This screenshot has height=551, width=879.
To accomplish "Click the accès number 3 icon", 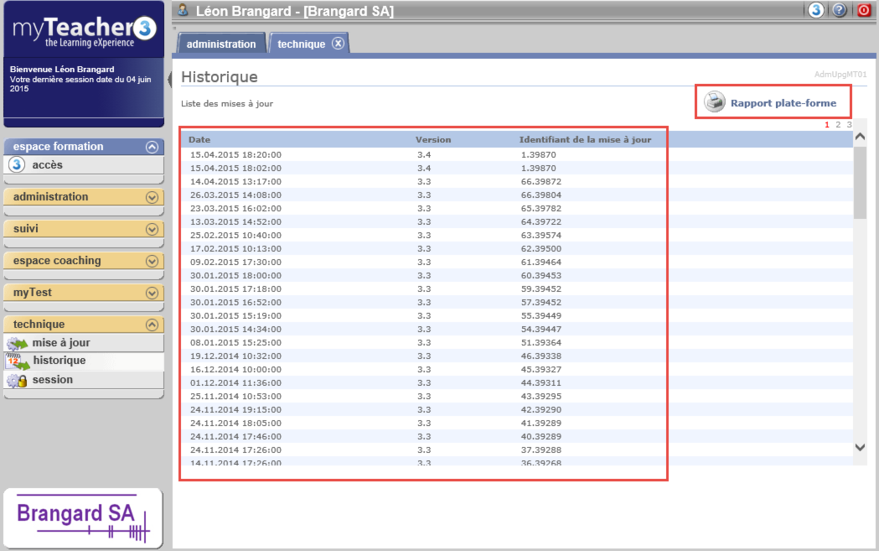I will click(x=17, y=165).
